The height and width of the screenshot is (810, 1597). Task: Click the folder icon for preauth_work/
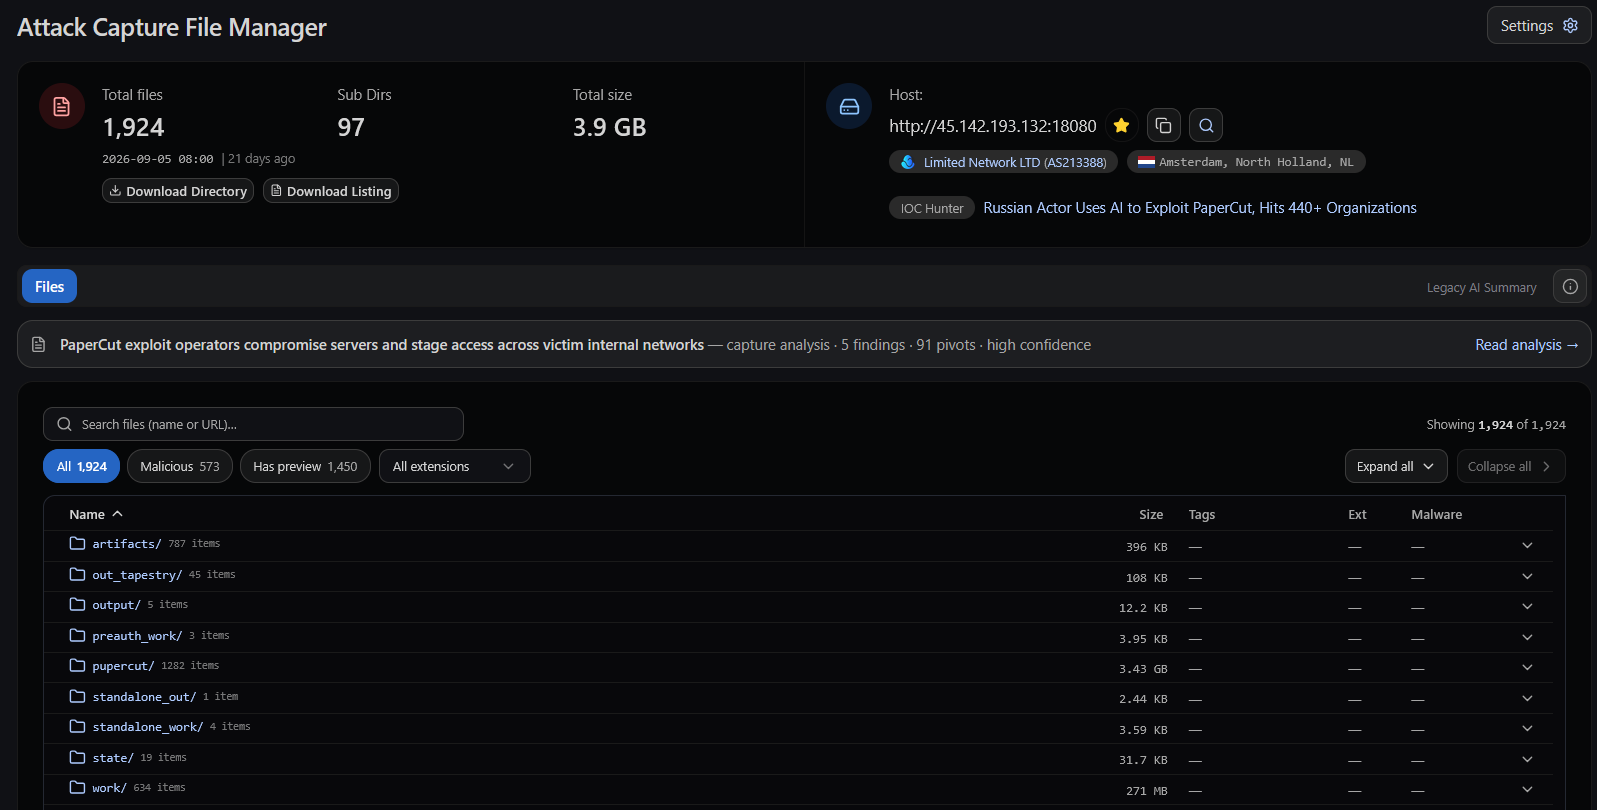(x=77, y=635)
